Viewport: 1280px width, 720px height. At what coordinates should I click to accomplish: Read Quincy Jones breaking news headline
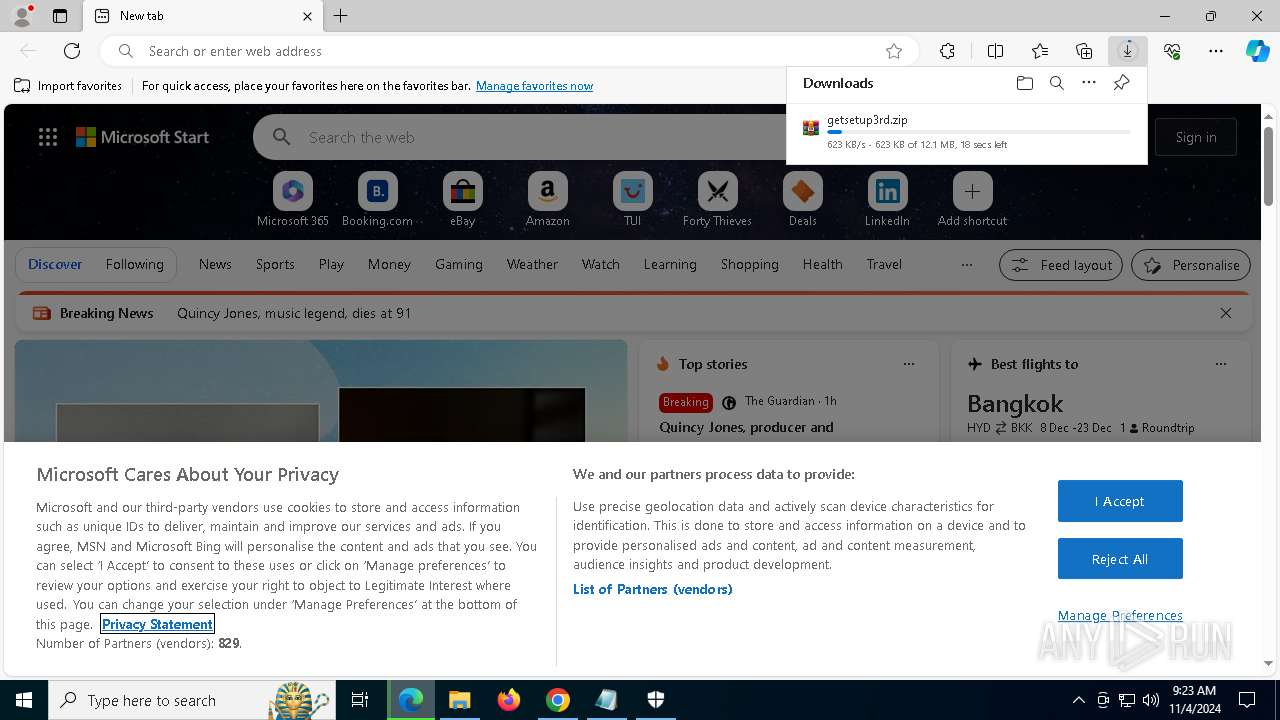(x=294, y=313)
